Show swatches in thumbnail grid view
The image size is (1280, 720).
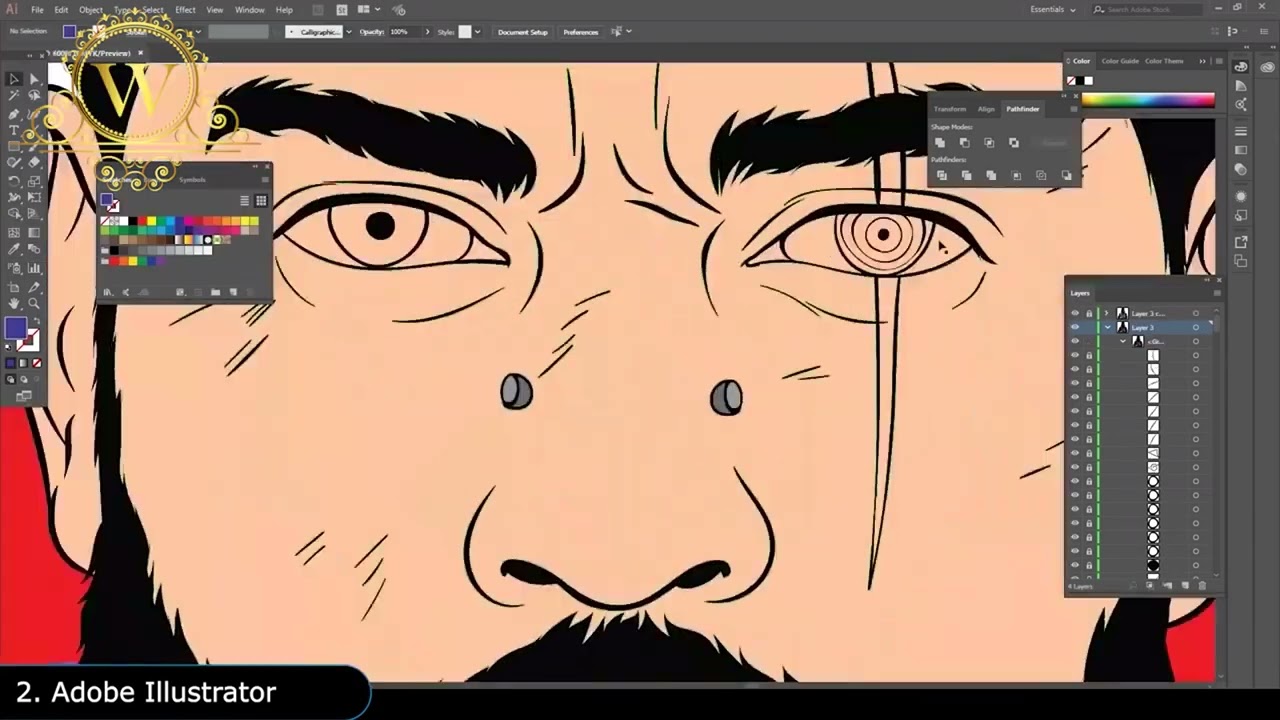pyautogui.click(x=261, y=201)
